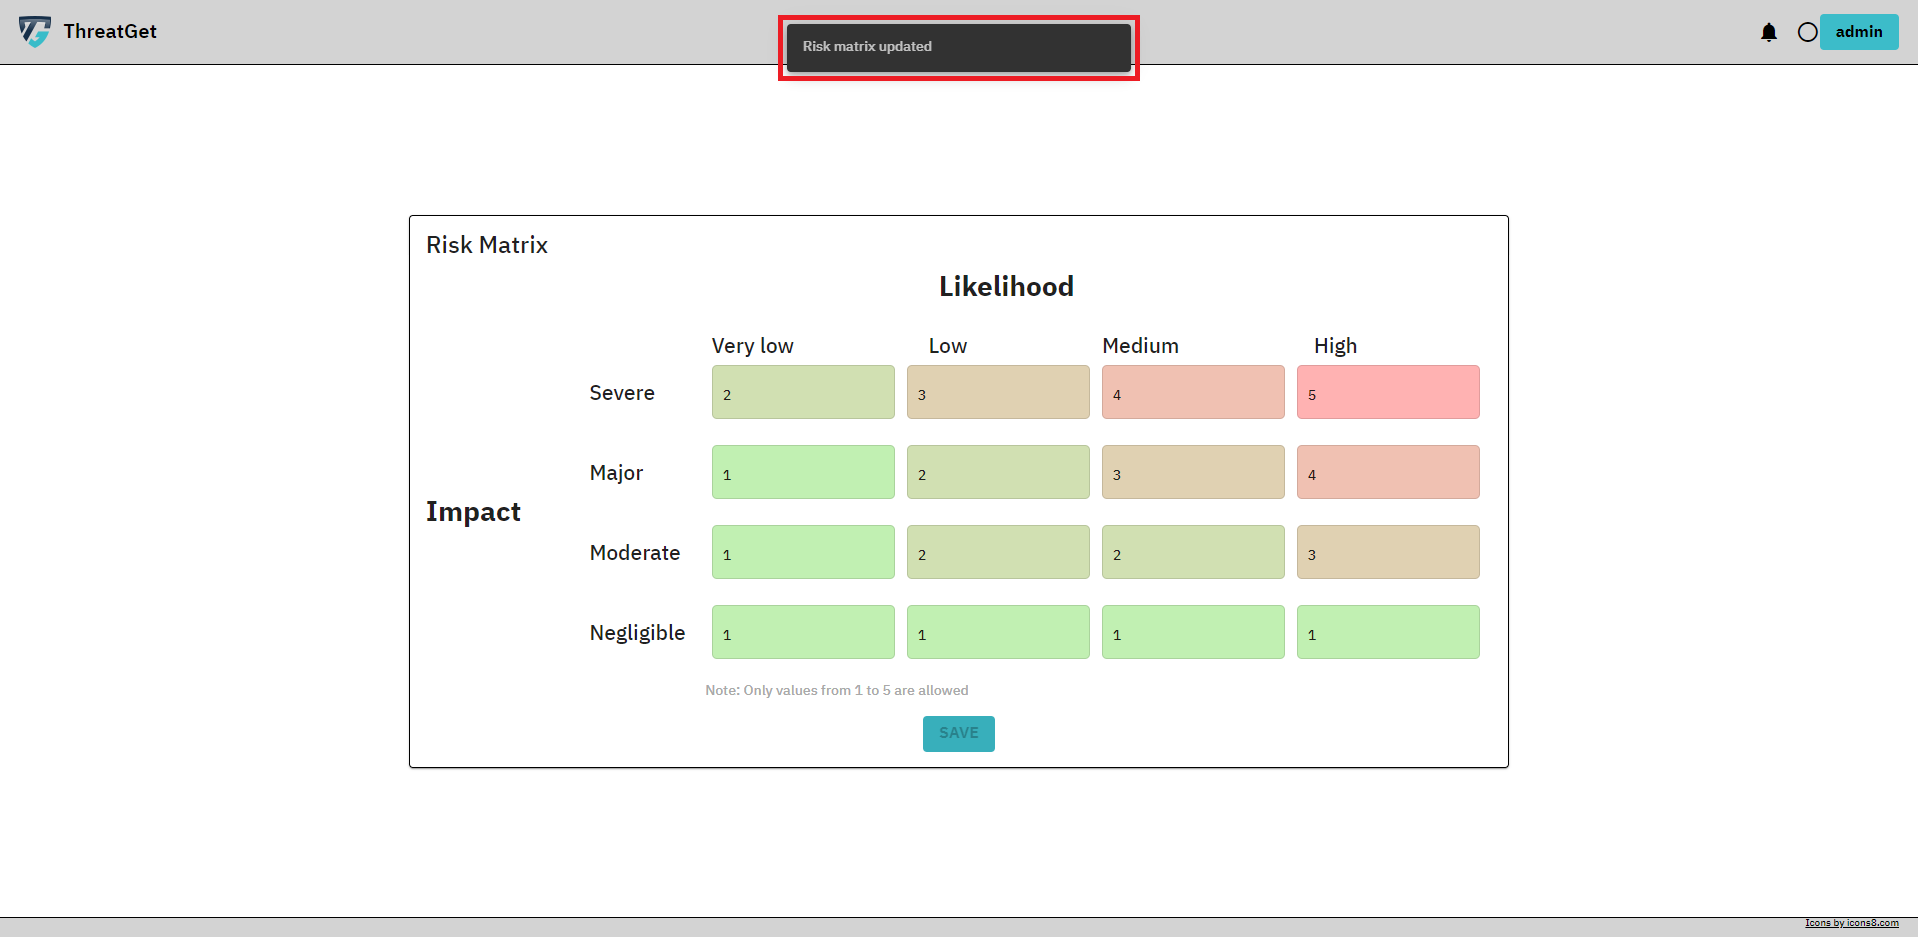Edit the Major / Medium cell

1193,472
